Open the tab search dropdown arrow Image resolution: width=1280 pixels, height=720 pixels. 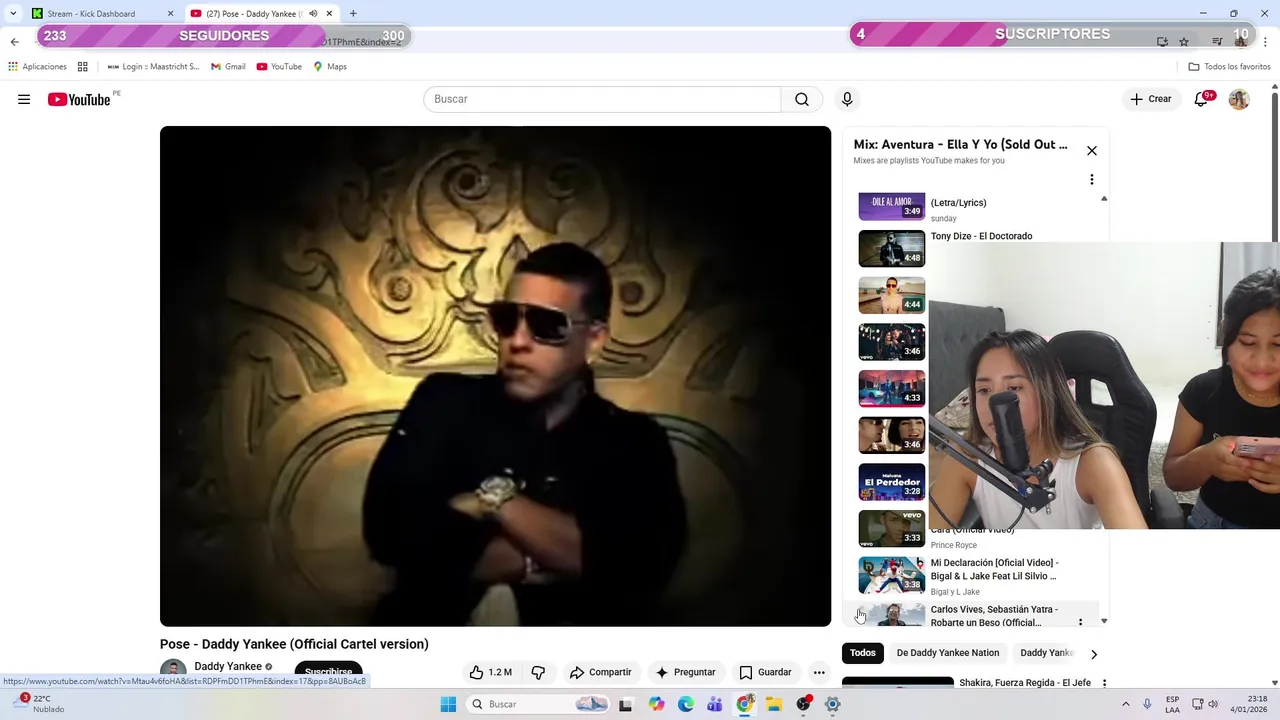(13, 14)
